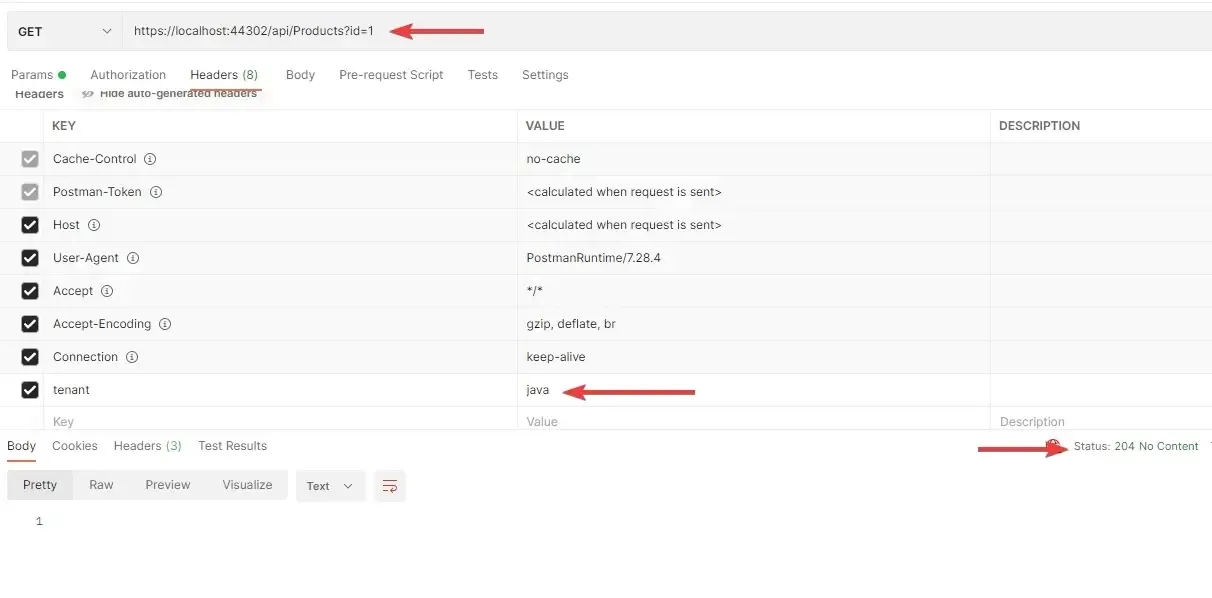
Task: Click the line wrap icon beside Text dropdown
Action: 389,485
